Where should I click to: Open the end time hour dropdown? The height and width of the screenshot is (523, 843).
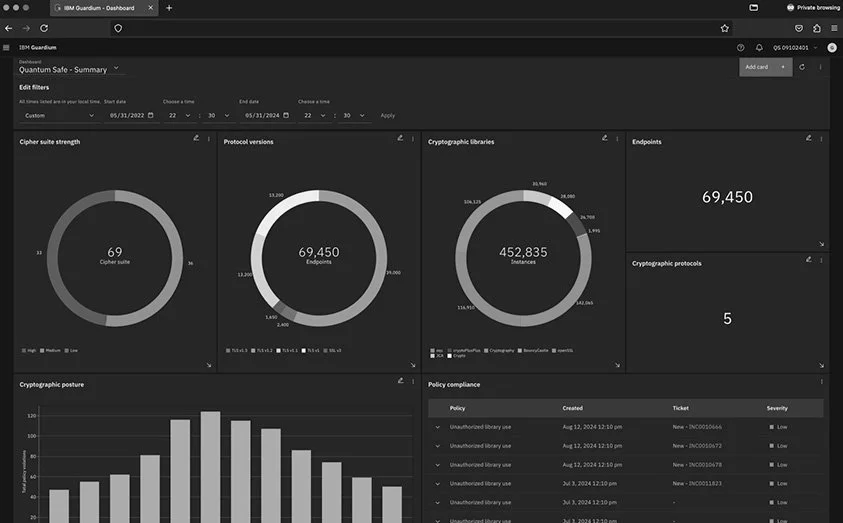315,116
